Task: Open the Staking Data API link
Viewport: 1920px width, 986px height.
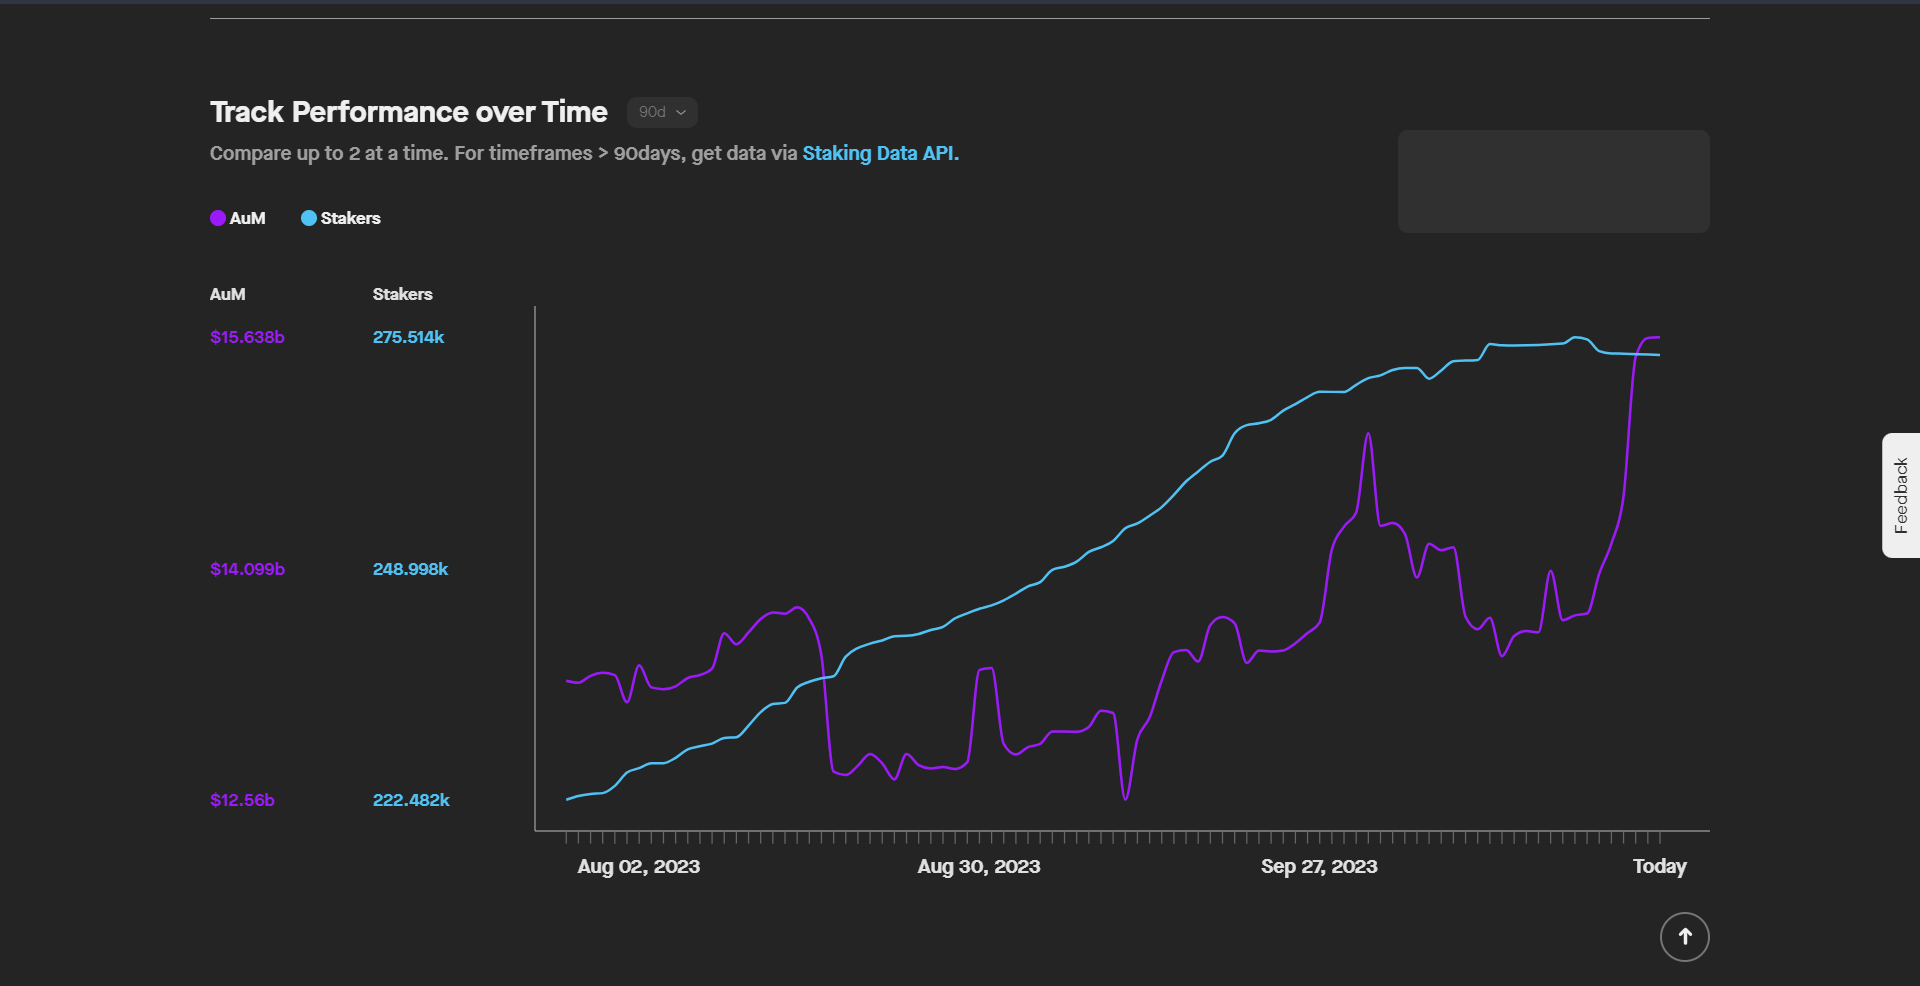Action: pyautogui.click(x=880, y=153)
